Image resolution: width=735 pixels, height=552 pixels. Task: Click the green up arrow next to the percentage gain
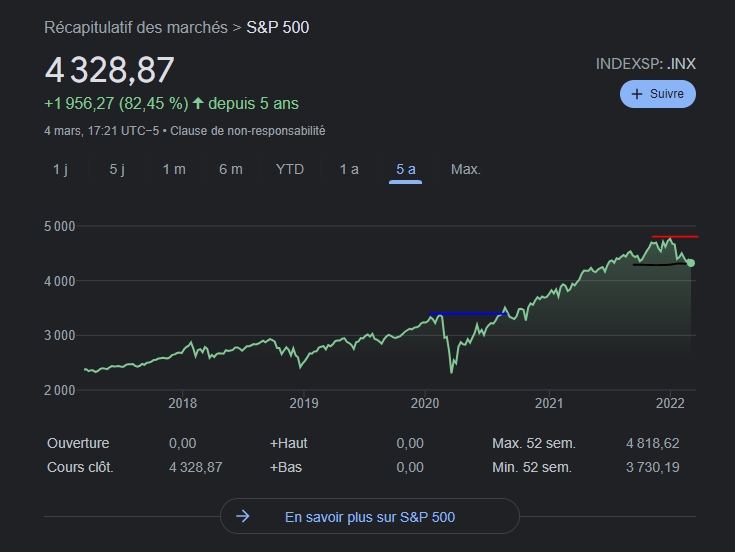click(x=198, y=103)
